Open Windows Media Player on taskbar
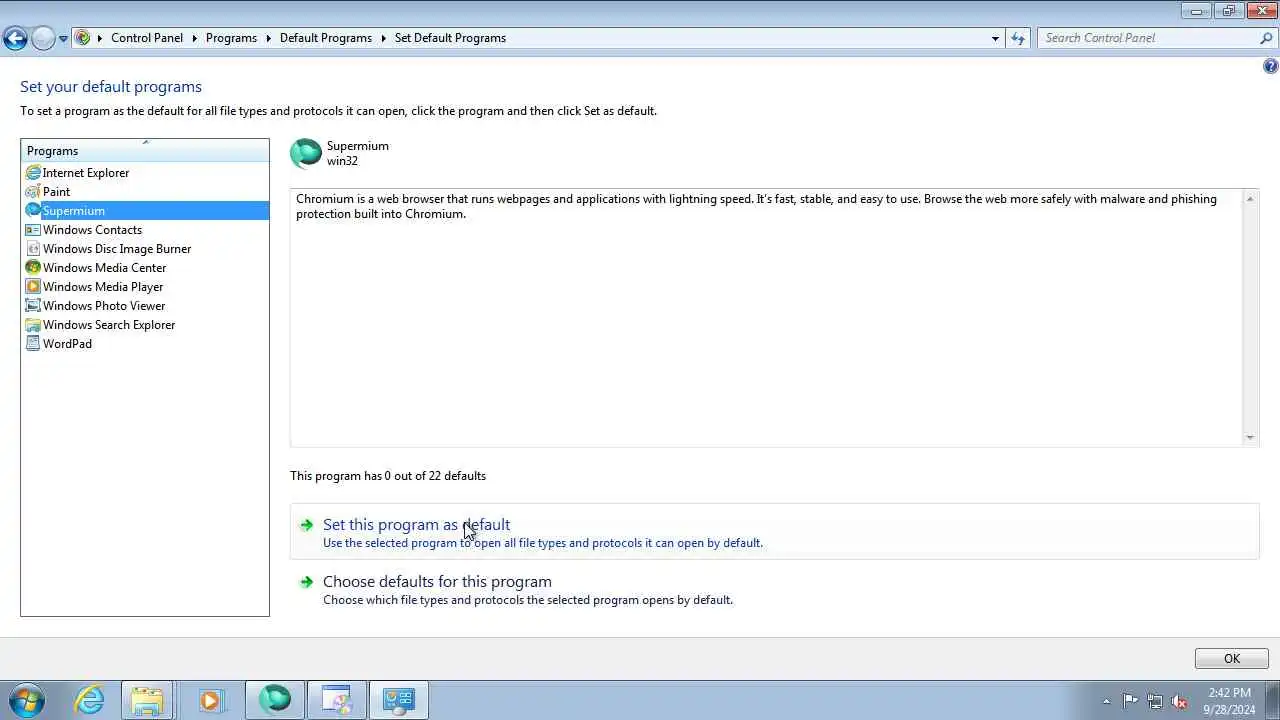 (x=210, y=700)
